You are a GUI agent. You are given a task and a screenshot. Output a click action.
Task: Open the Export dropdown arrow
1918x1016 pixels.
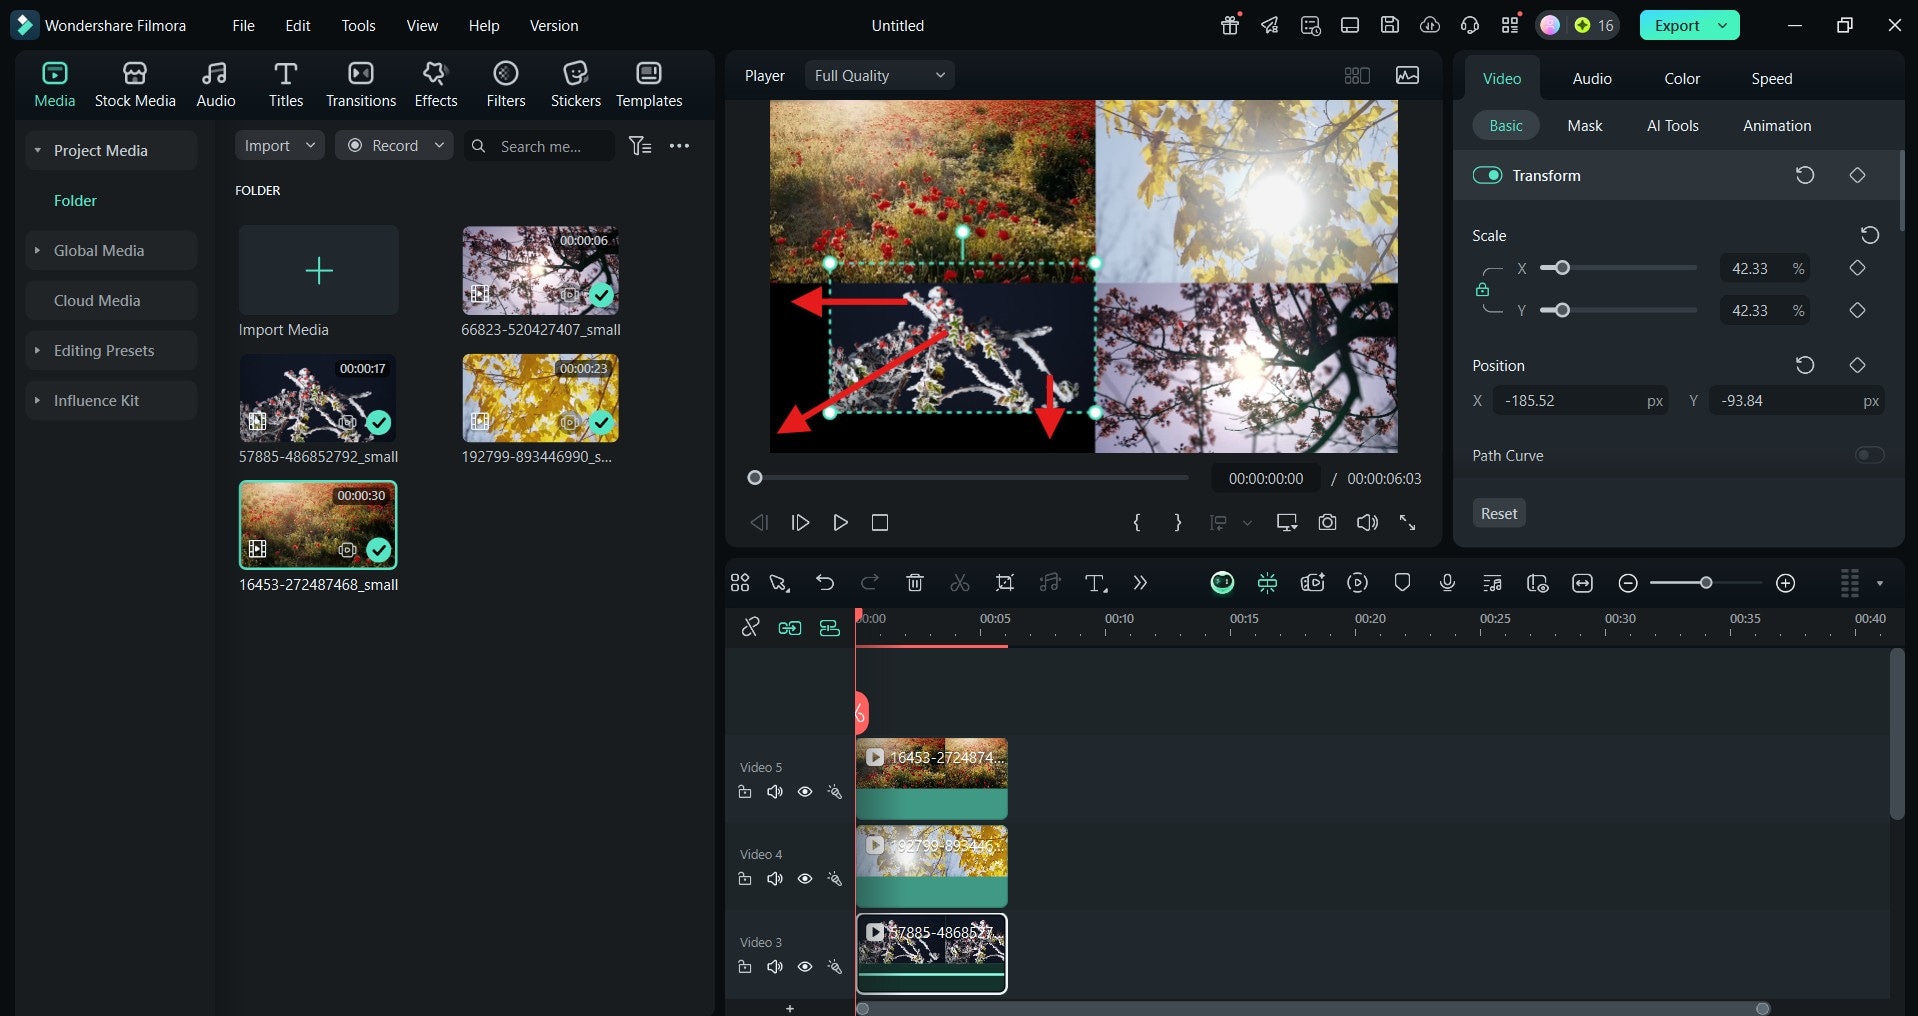pos(1723,25)
